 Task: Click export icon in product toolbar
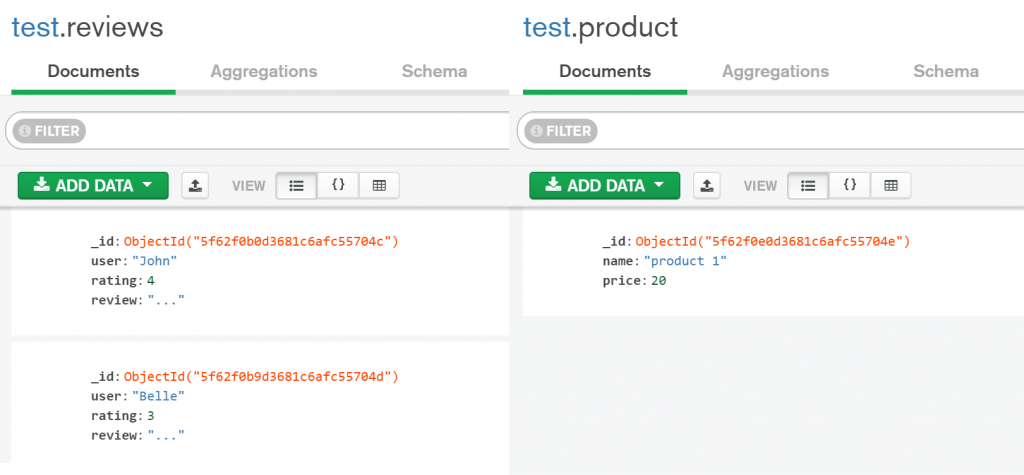(708, 185)
